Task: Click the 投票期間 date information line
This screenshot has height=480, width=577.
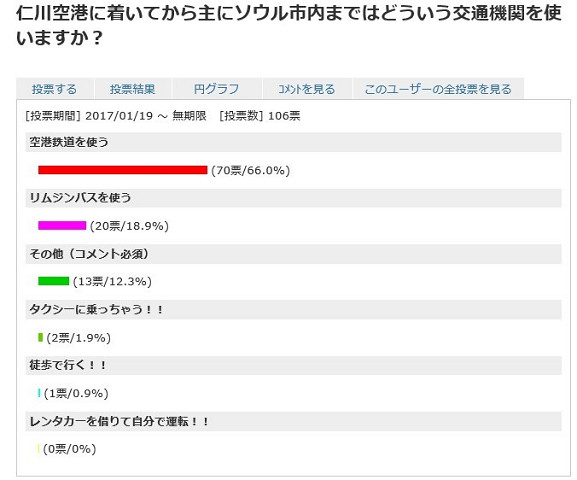Action: (163, 116)
